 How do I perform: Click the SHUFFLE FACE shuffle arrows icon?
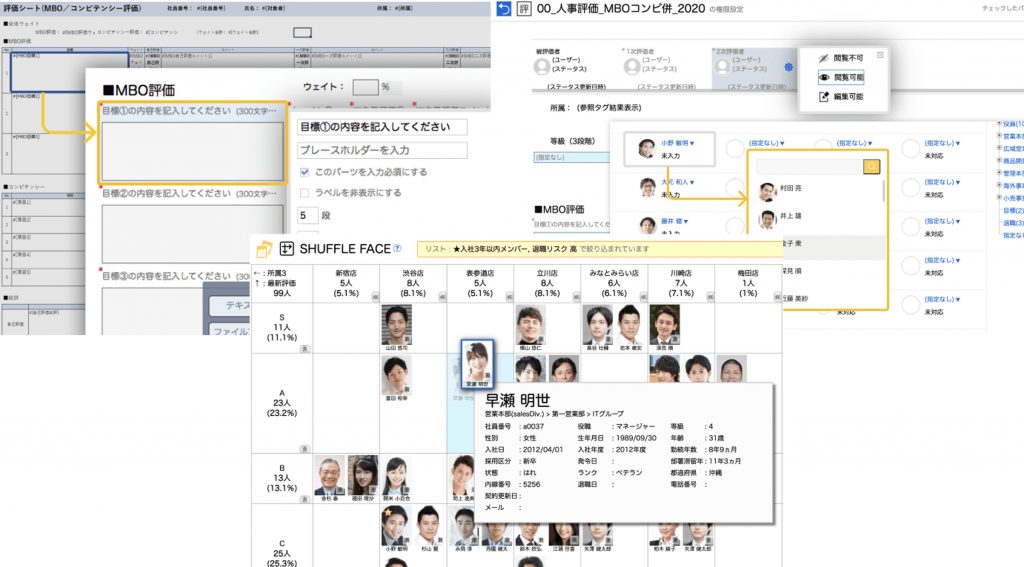(x=287, y=249)
